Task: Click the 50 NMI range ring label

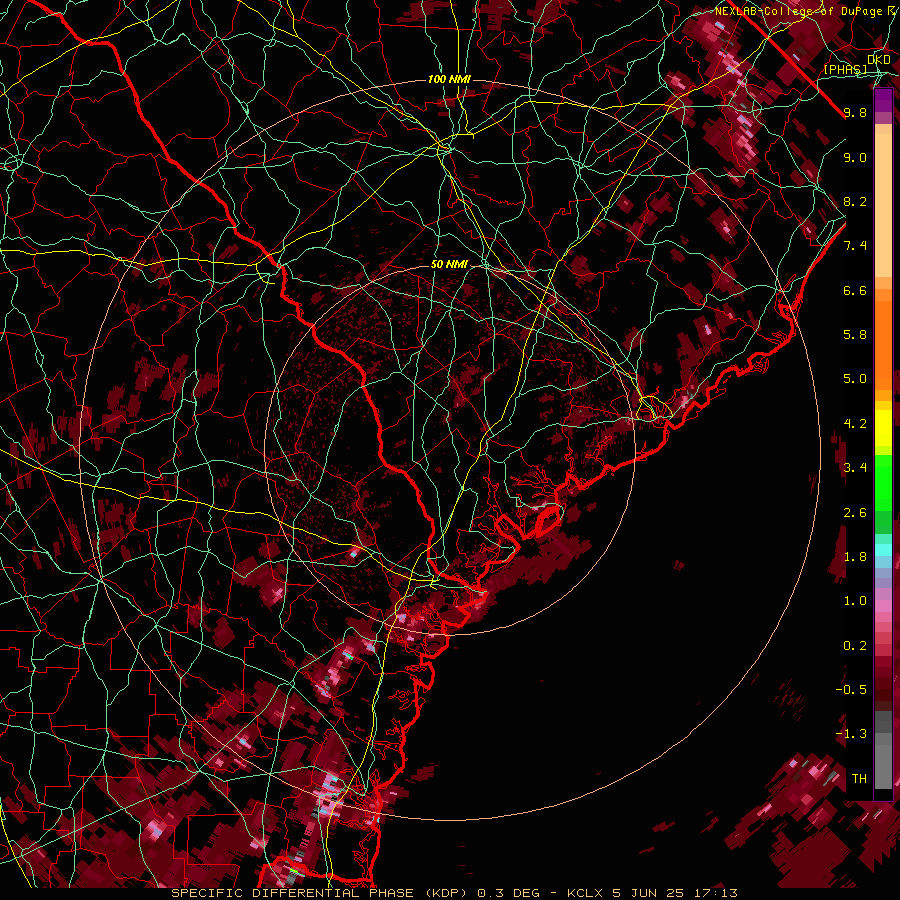Action: click(449, 265)
